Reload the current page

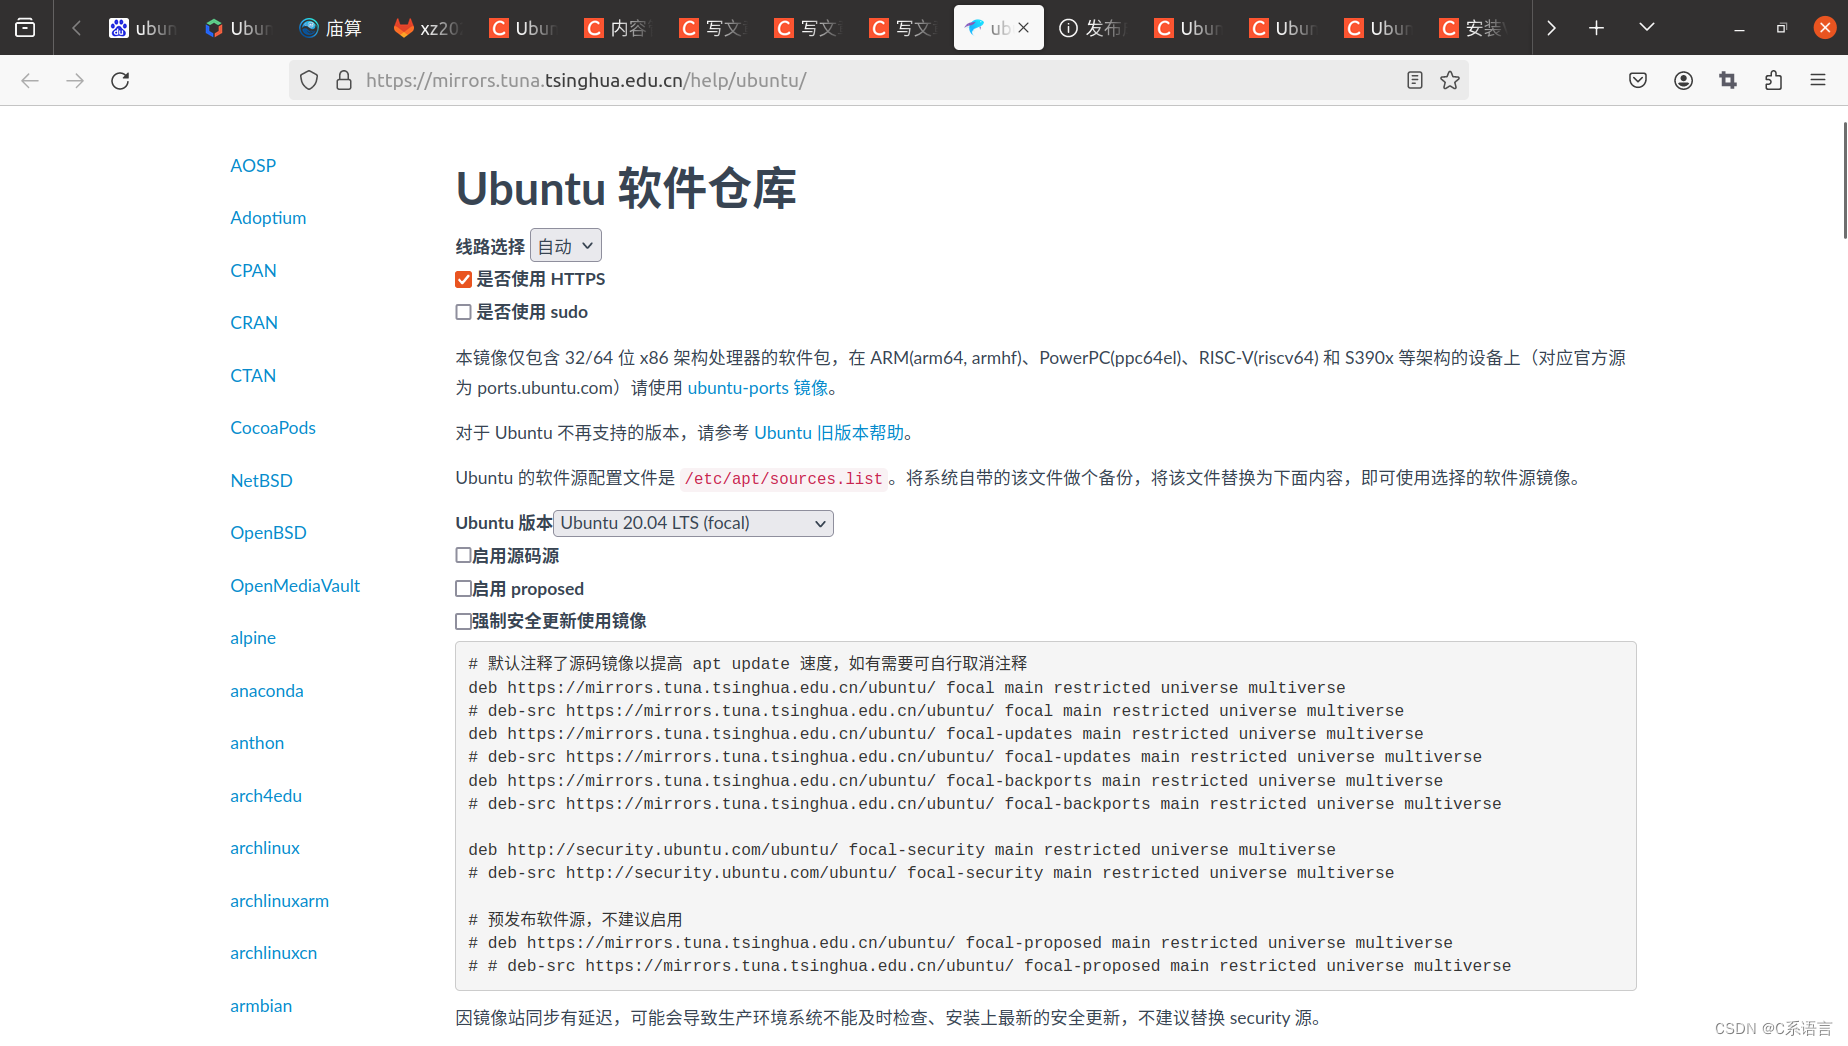(120, 80)
